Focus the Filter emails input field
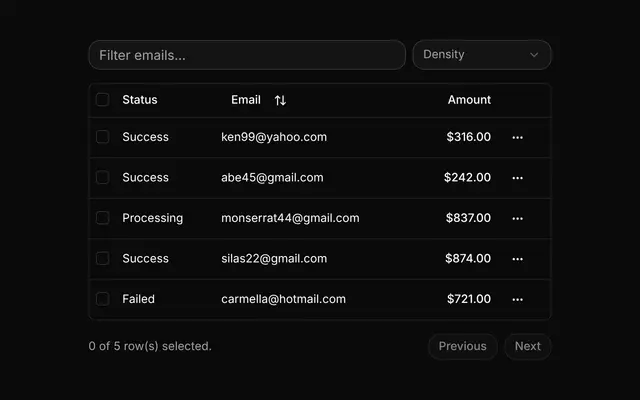 [247, 55]
